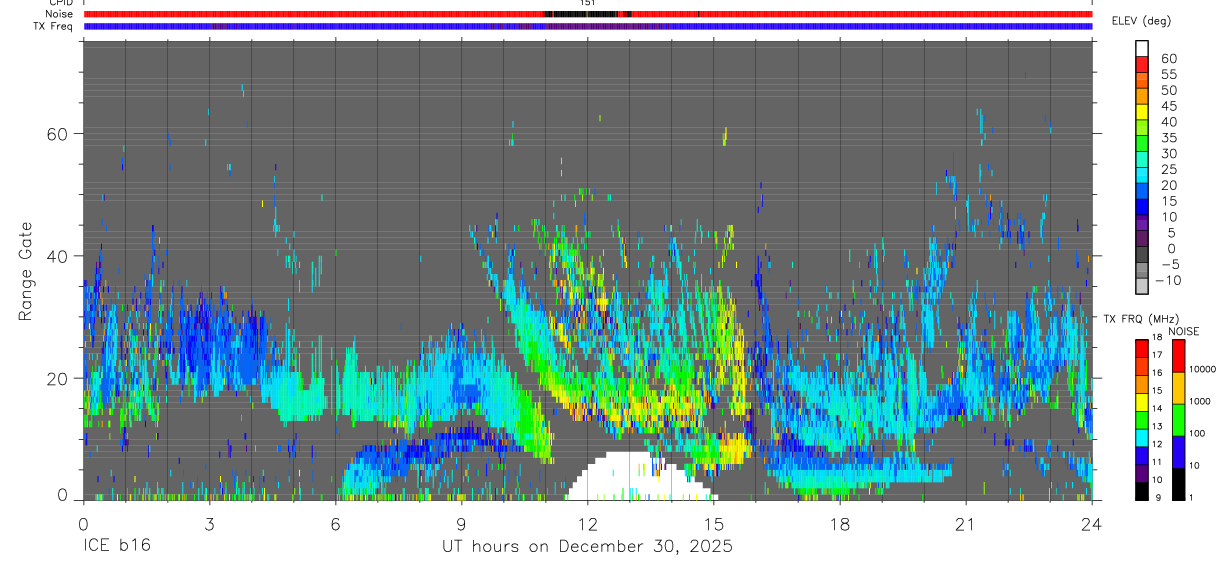Click the x-axis tick label '24'

click(1091, 524)
